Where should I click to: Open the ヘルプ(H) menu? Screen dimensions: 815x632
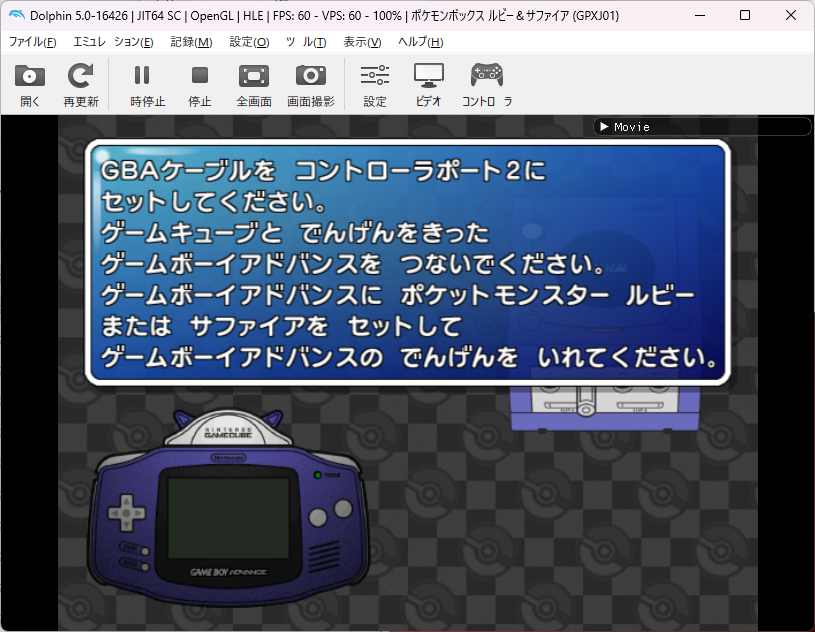pyautogui.click(x=420, y=42)
